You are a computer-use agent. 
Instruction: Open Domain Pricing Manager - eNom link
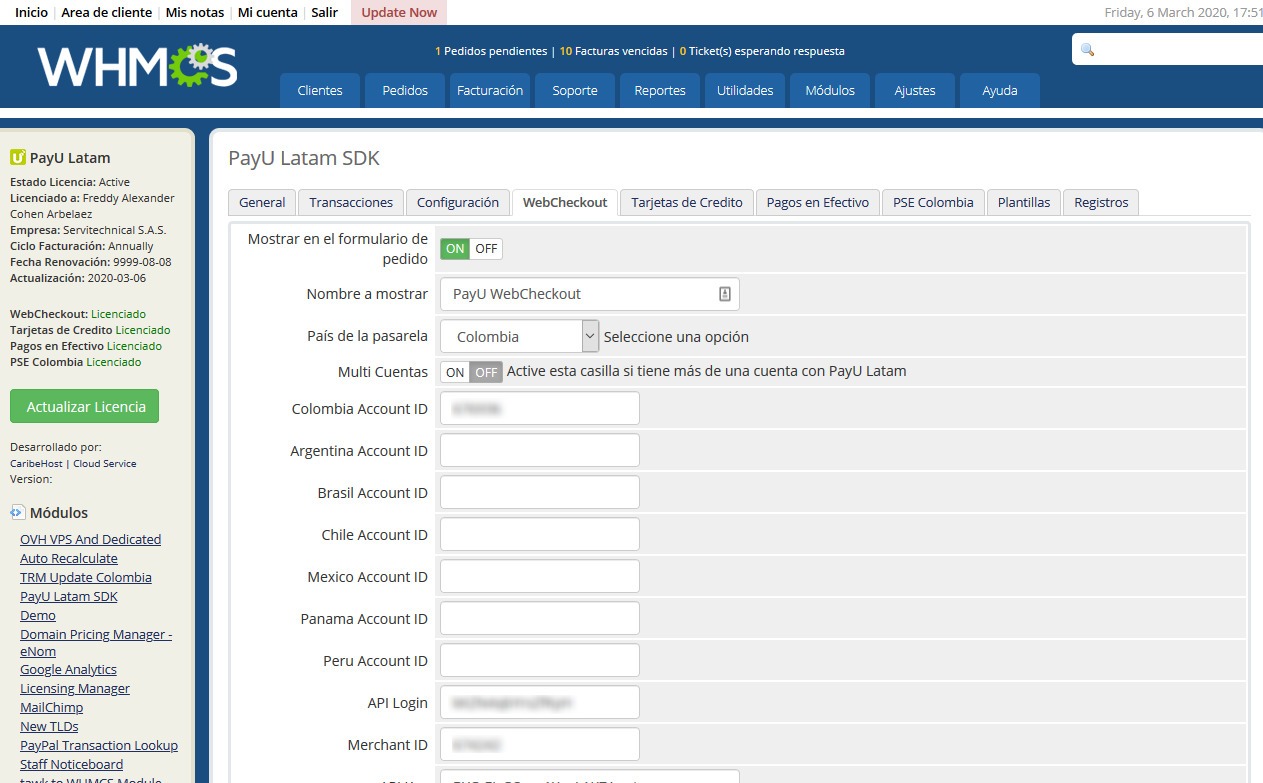[x=96, y=642]
